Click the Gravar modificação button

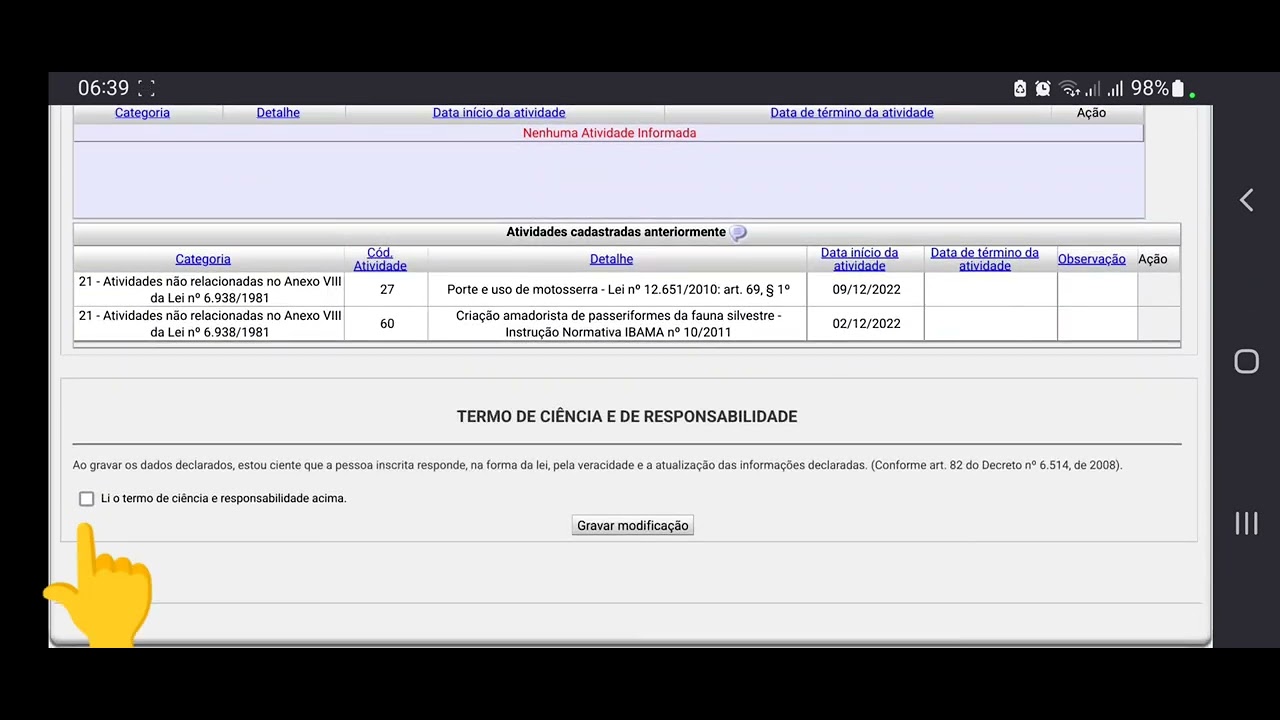(632, 525)
